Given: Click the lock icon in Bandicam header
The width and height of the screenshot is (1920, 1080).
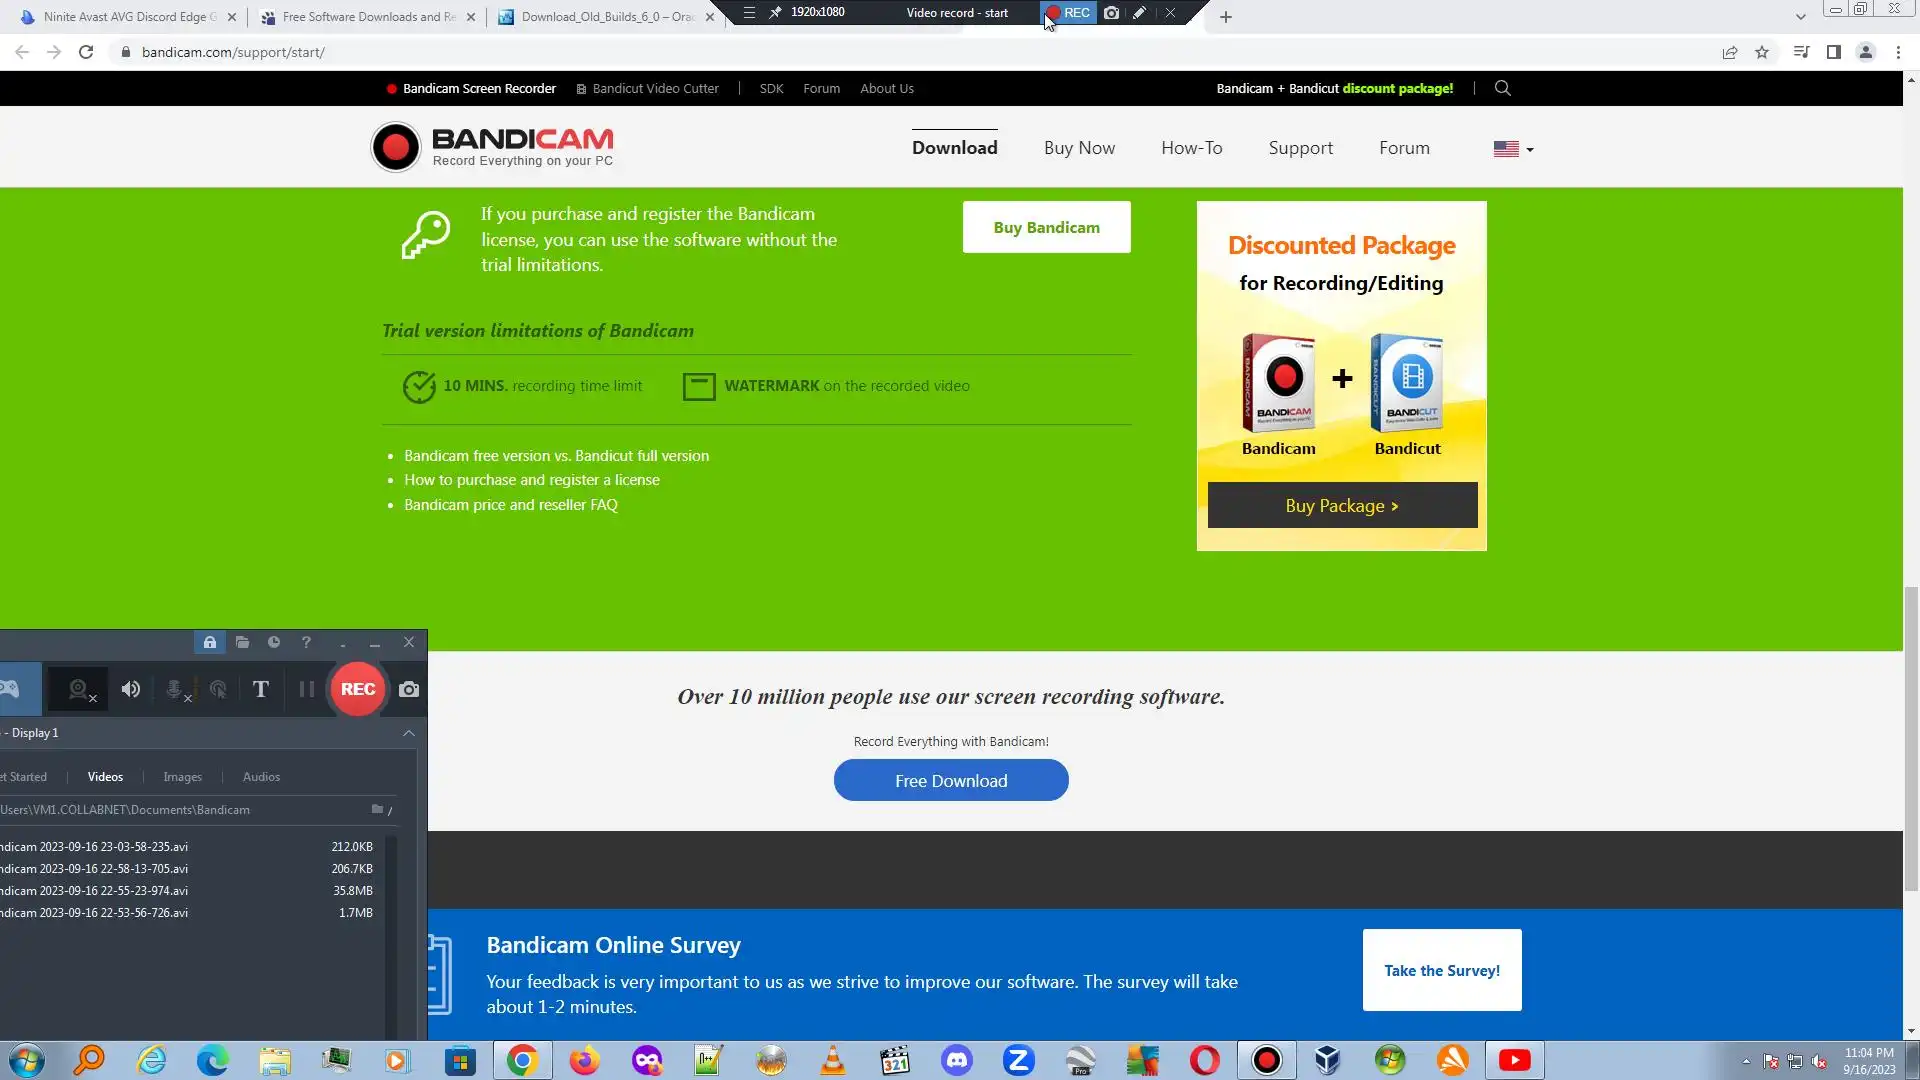Looking at the screenshot, I should pyautogui.click(x=210, y=642).
